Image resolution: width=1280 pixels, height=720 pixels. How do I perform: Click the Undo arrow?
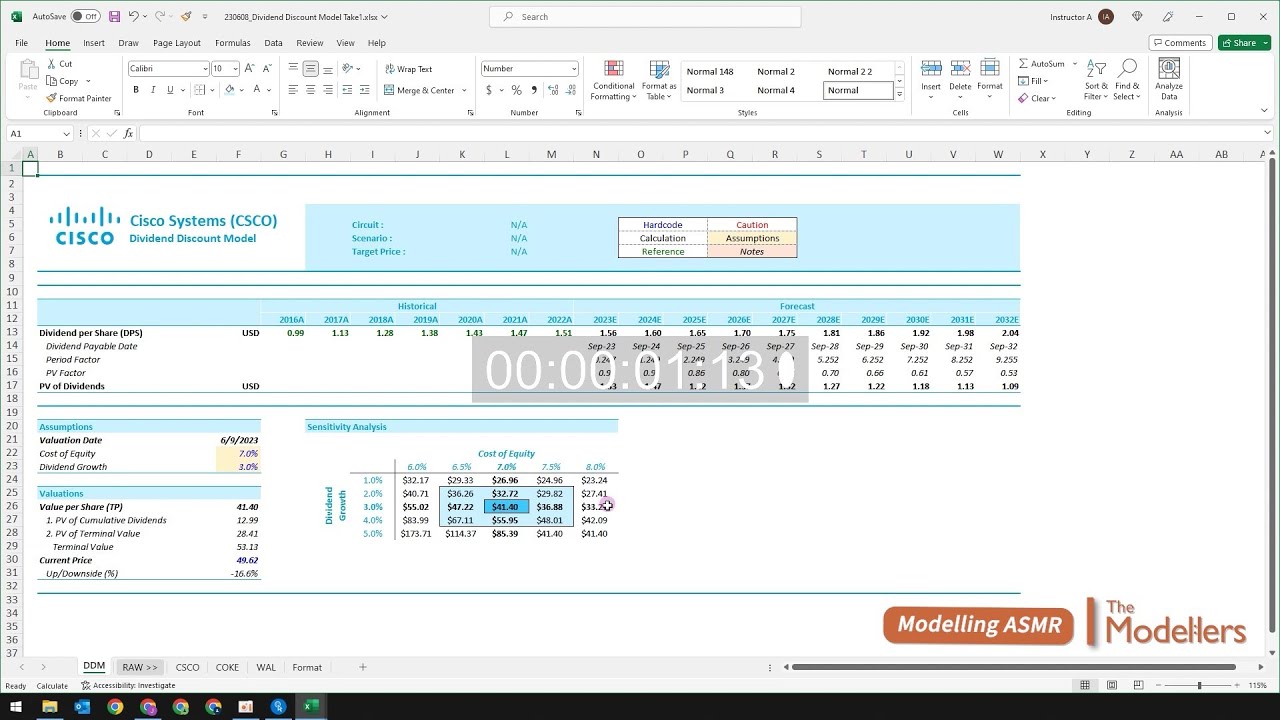click(x=133, y=17)
